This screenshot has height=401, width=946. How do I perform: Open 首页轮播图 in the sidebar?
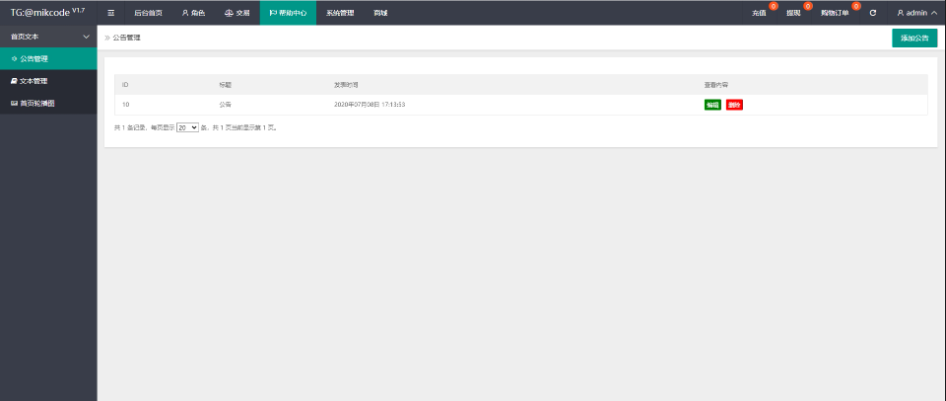tap(48, 103)
